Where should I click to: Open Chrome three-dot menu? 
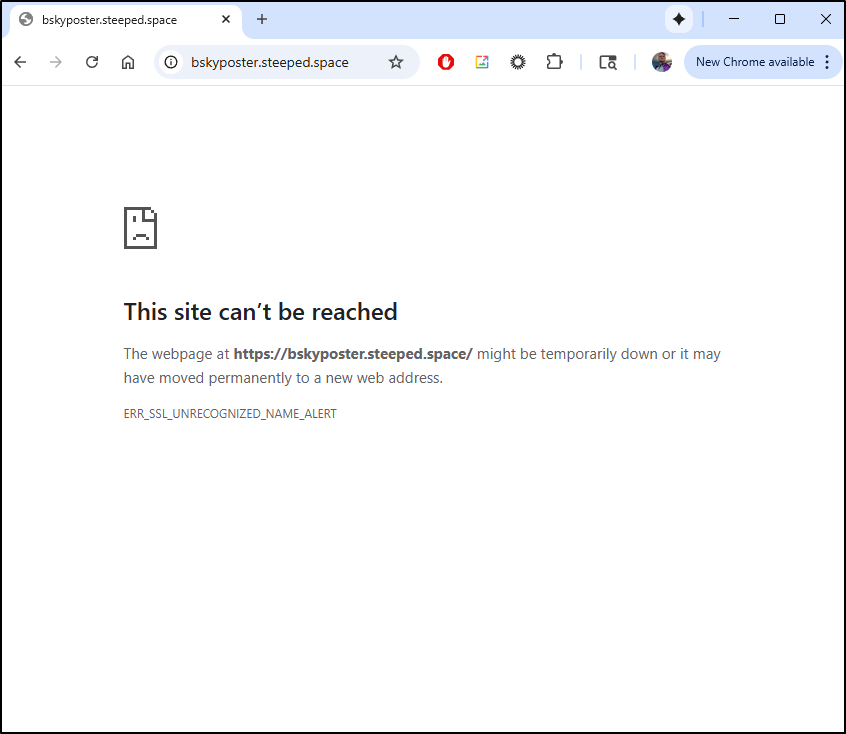pyautogui.click(x=827, y=62)
